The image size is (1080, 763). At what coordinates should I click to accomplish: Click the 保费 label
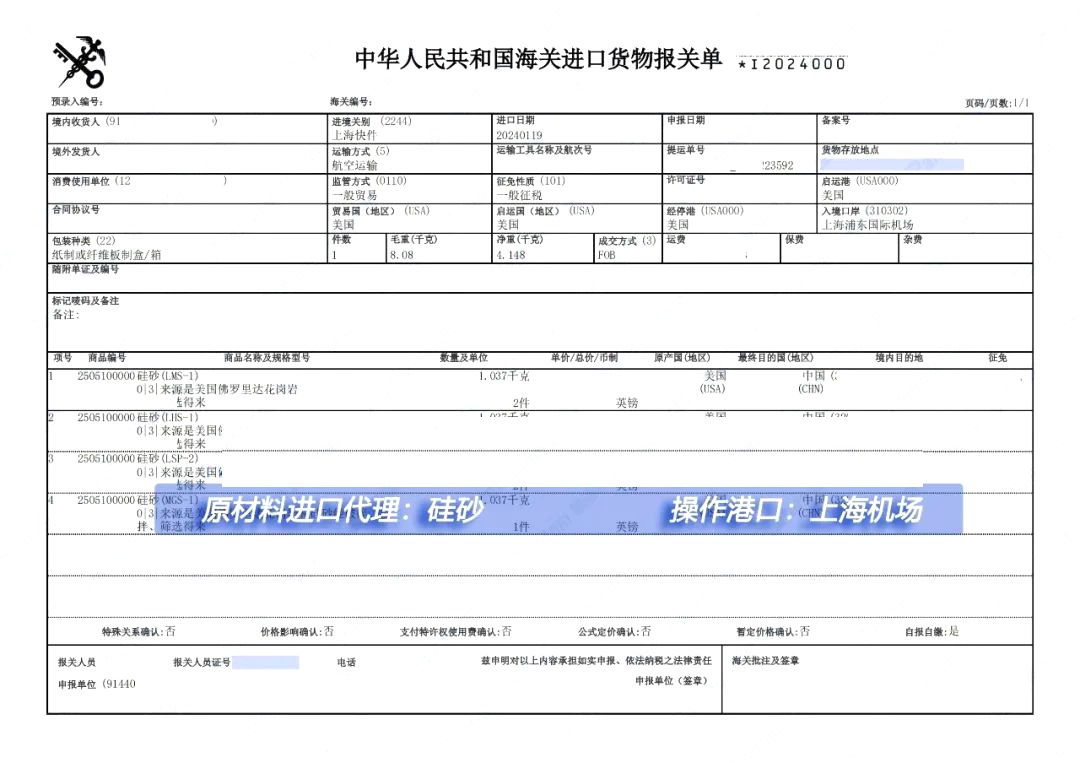pos(794,240)
